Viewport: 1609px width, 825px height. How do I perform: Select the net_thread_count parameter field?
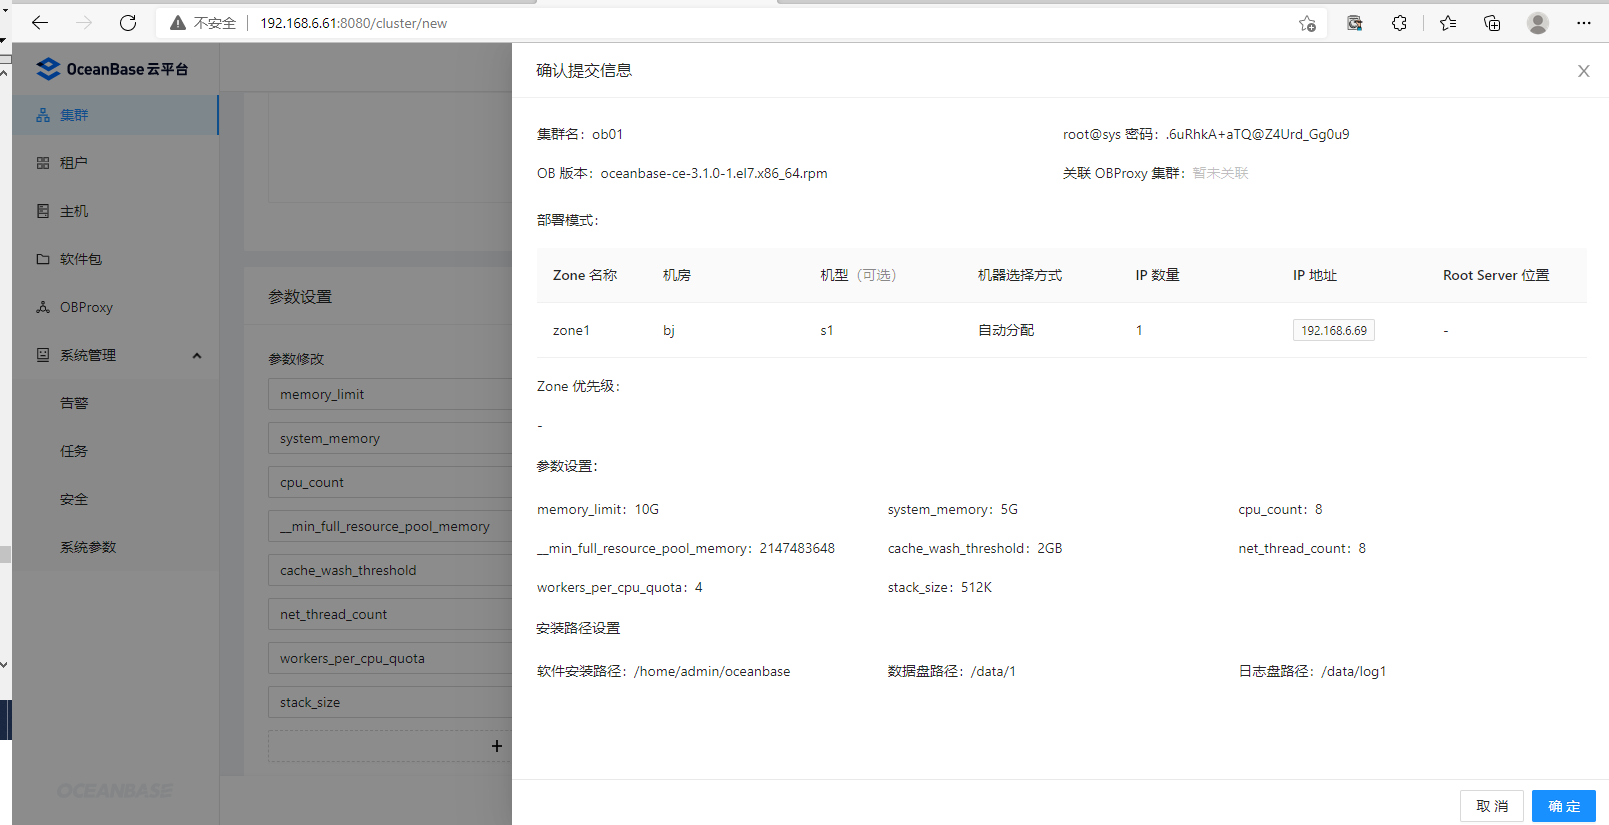click(x=390, y=614)
